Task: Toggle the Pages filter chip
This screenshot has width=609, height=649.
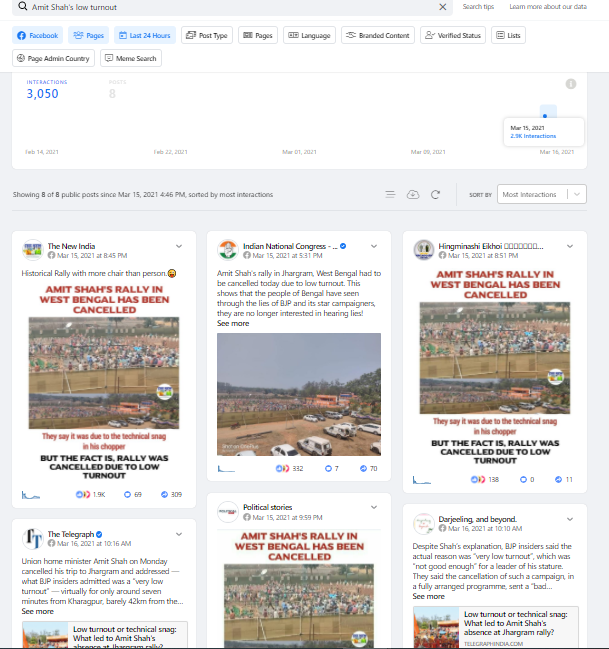Action: click(x=90, y=35)
